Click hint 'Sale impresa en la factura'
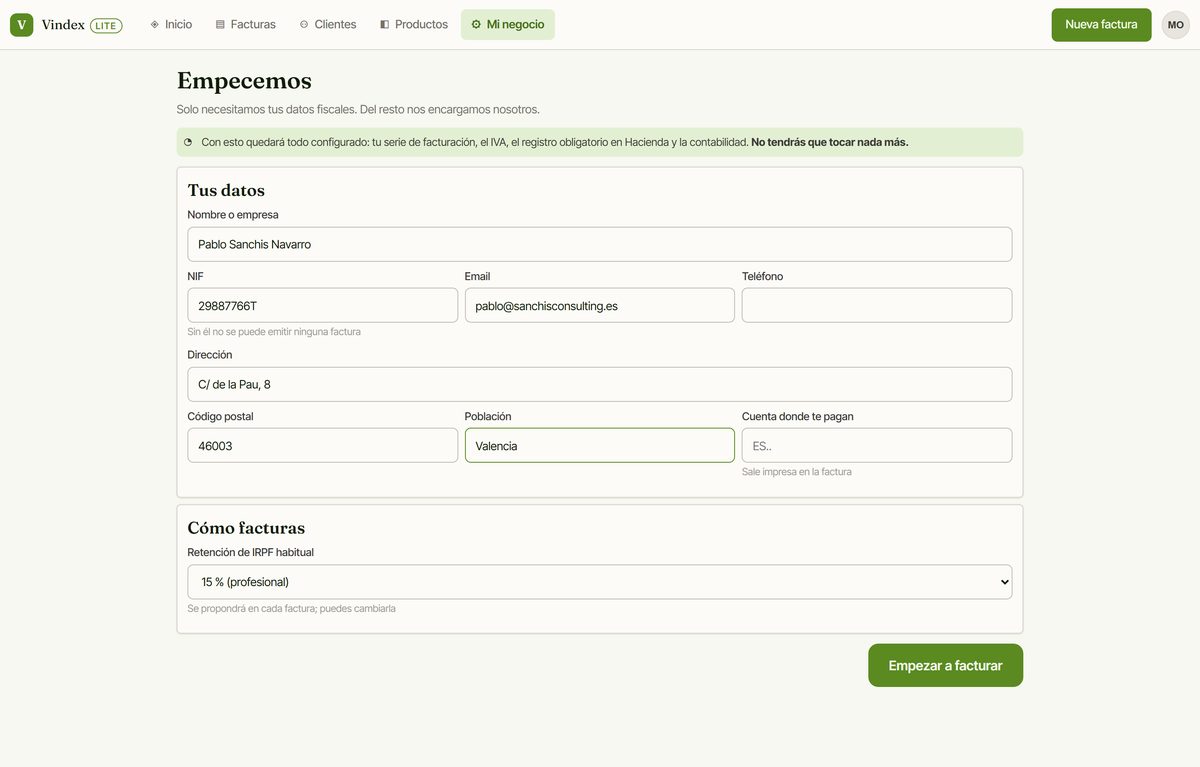Image resolution: width=1200 pixels, height=767 pixels. click(797, 472)
